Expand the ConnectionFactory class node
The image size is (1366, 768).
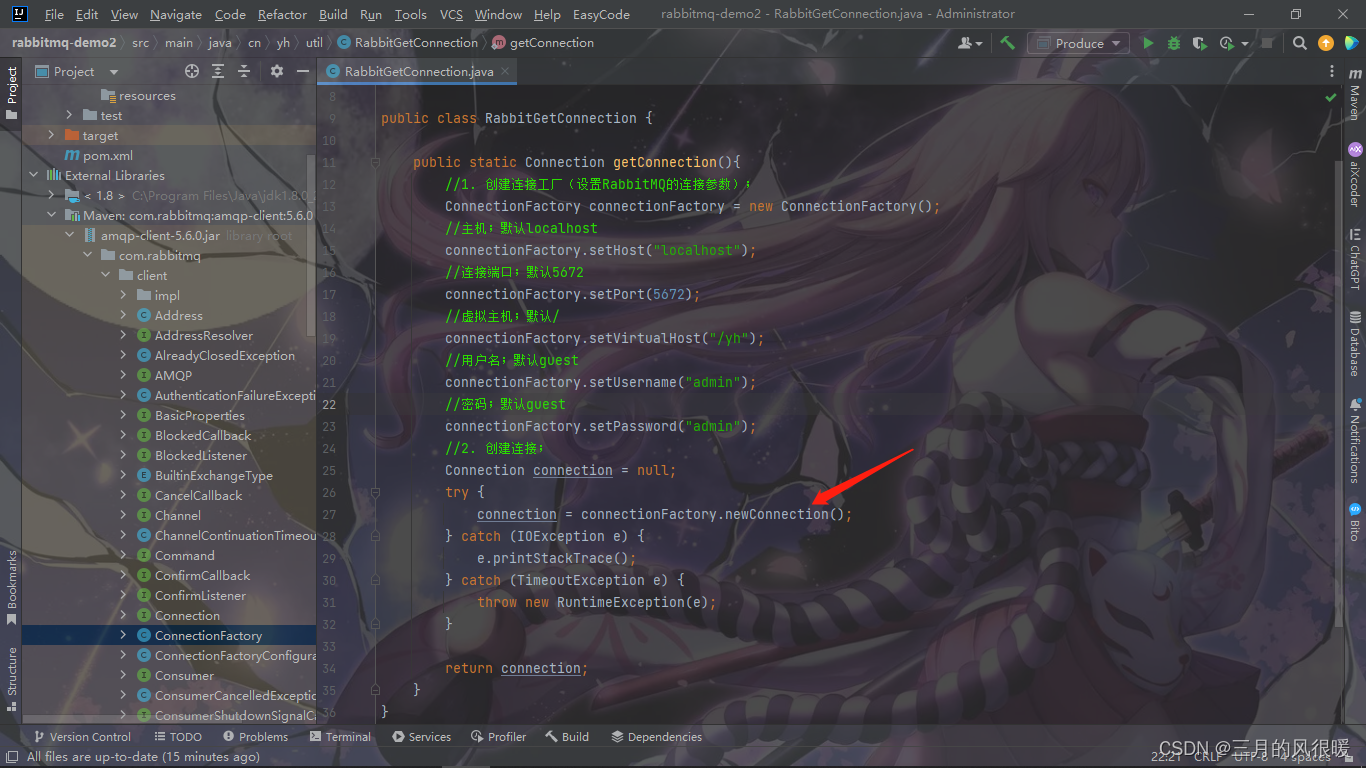click(x=123, y=635)
